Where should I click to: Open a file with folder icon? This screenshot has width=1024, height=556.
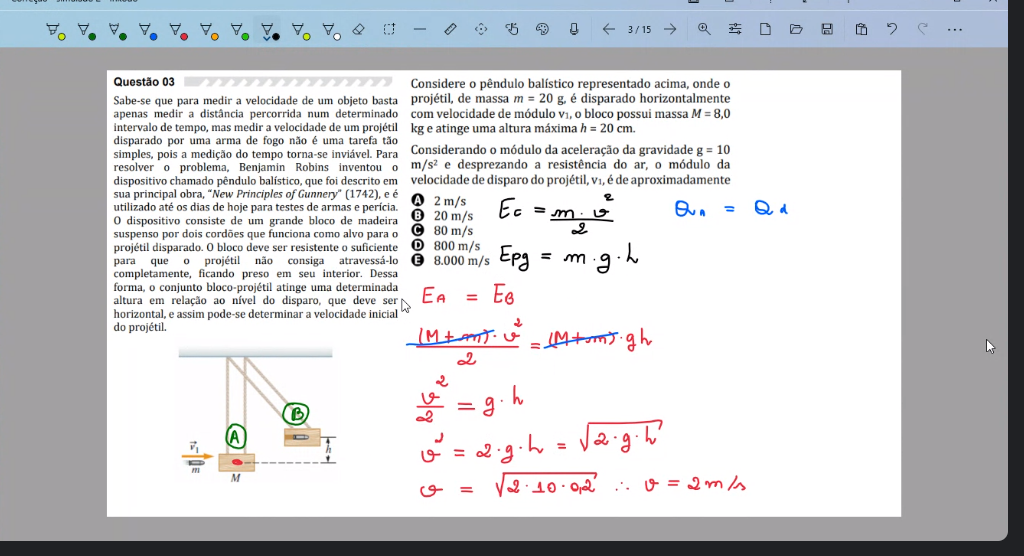(x=796, y=29)
